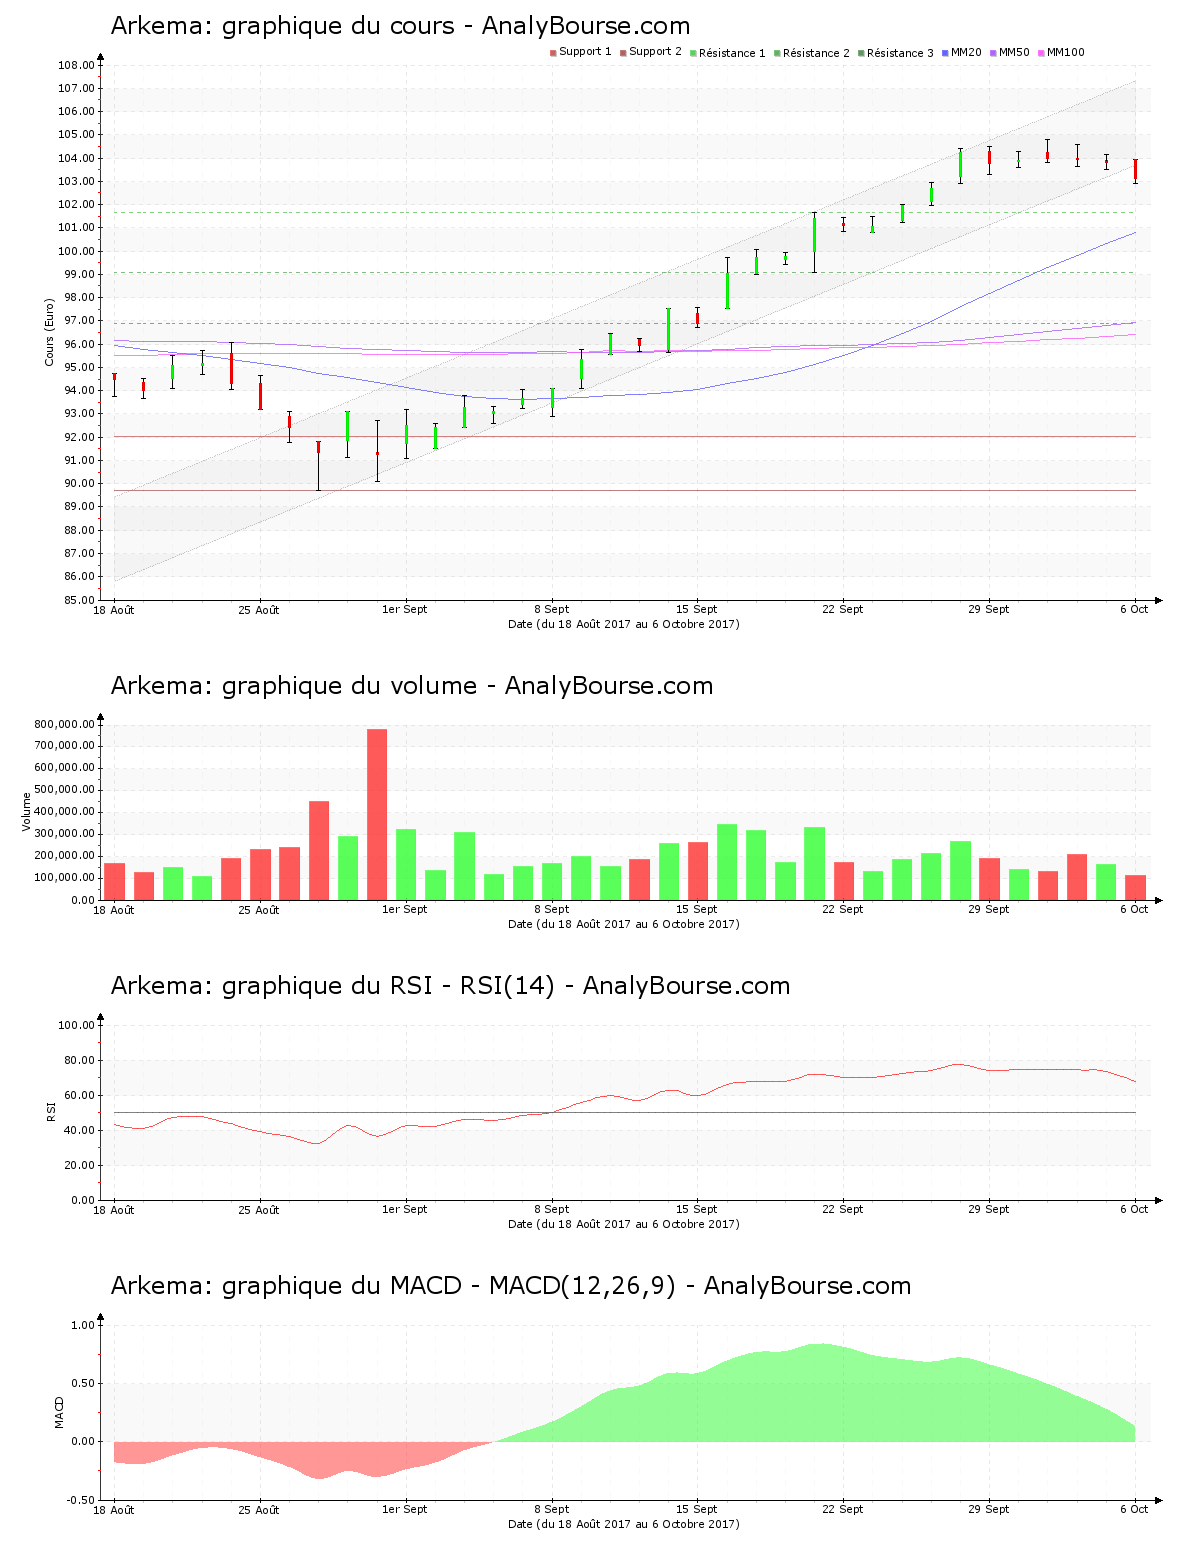Click the 'MACD' y-axis label
The image size is (1200, 1550).
tap(59, 1412)
